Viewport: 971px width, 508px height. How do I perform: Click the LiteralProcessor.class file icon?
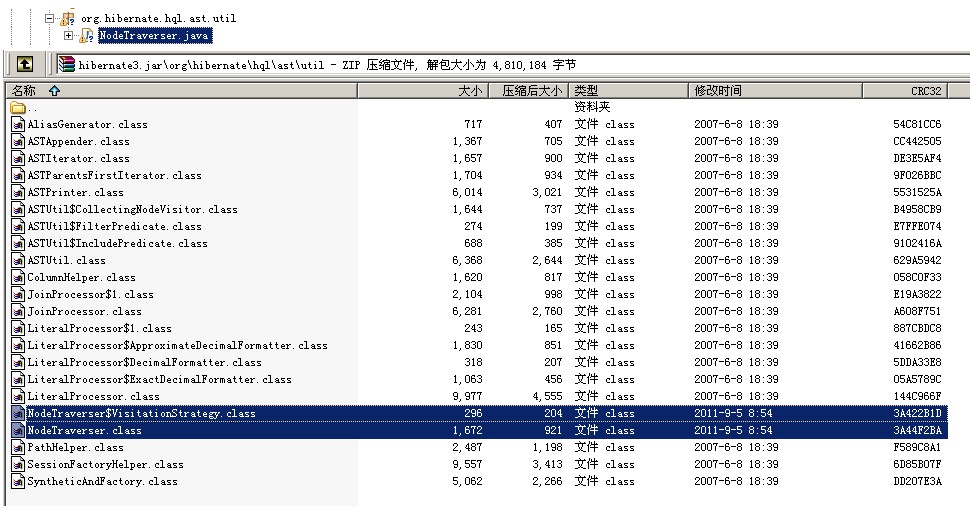tap(18, 396)
